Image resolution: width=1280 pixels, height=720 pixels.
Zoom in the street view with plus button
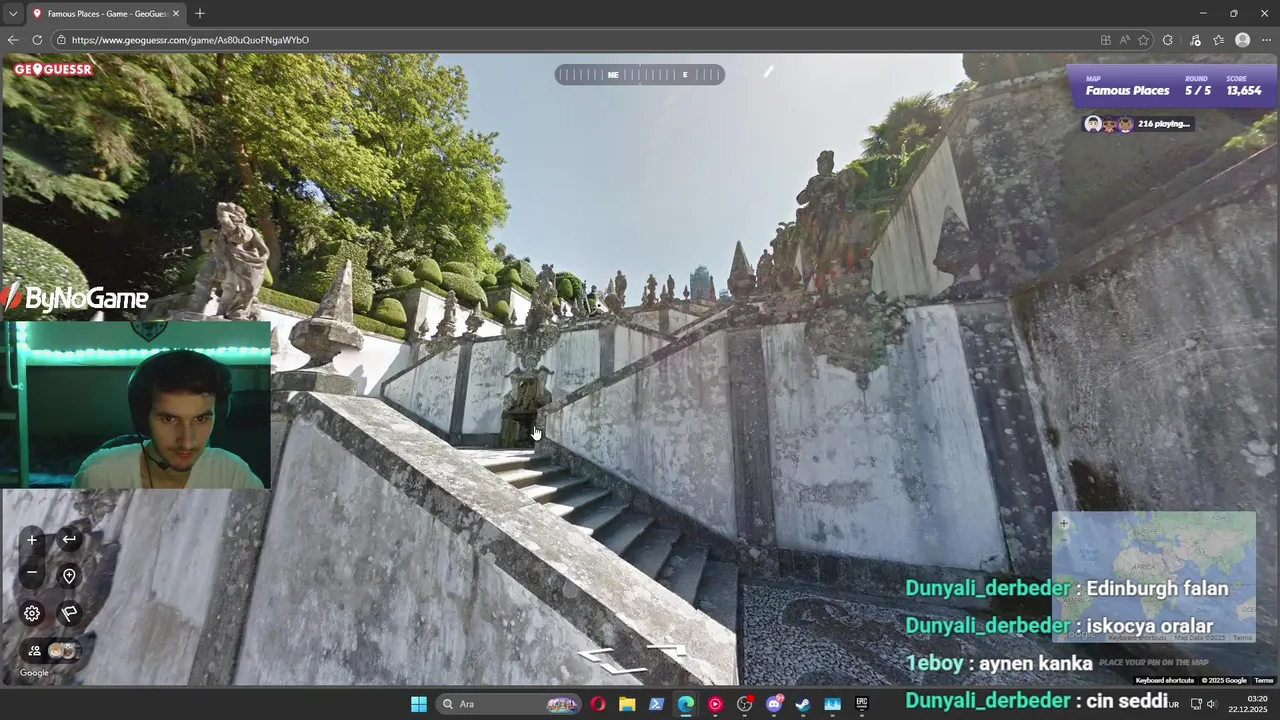pos(32,540)
